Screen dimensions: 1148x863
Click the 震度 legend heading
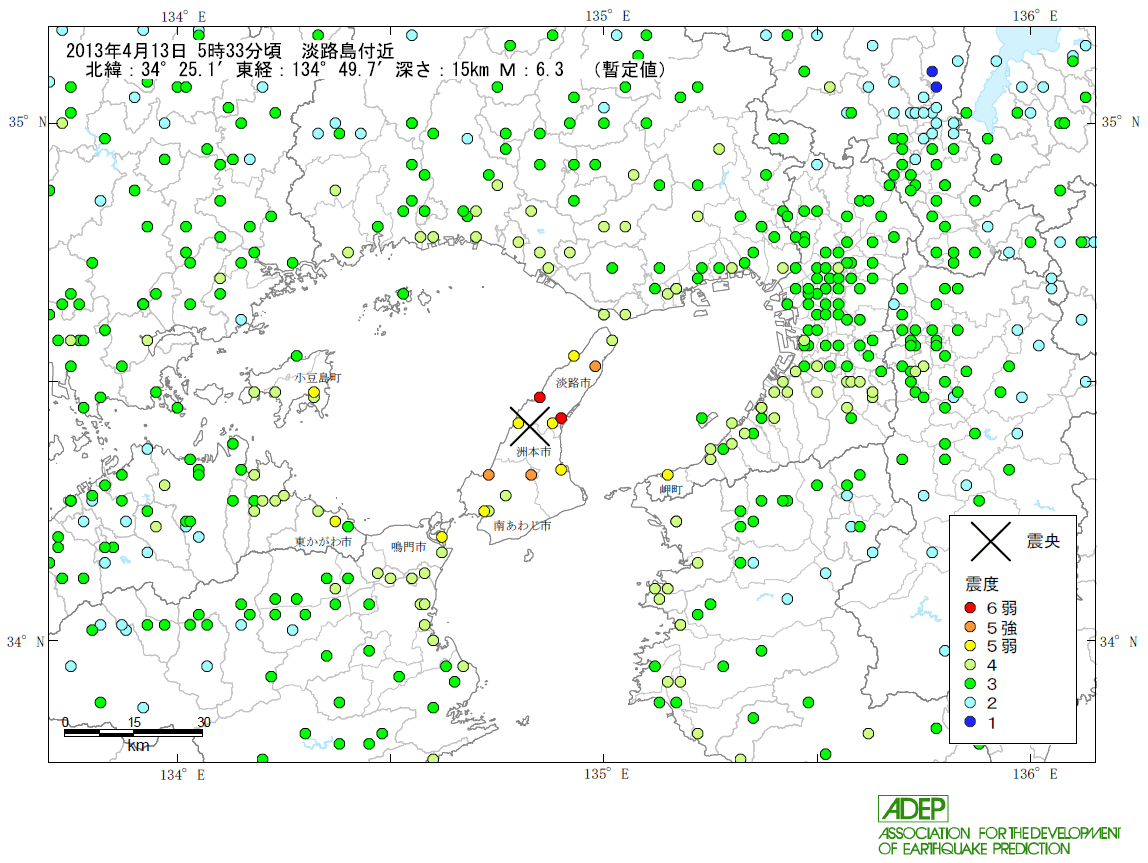coord(982,584)
